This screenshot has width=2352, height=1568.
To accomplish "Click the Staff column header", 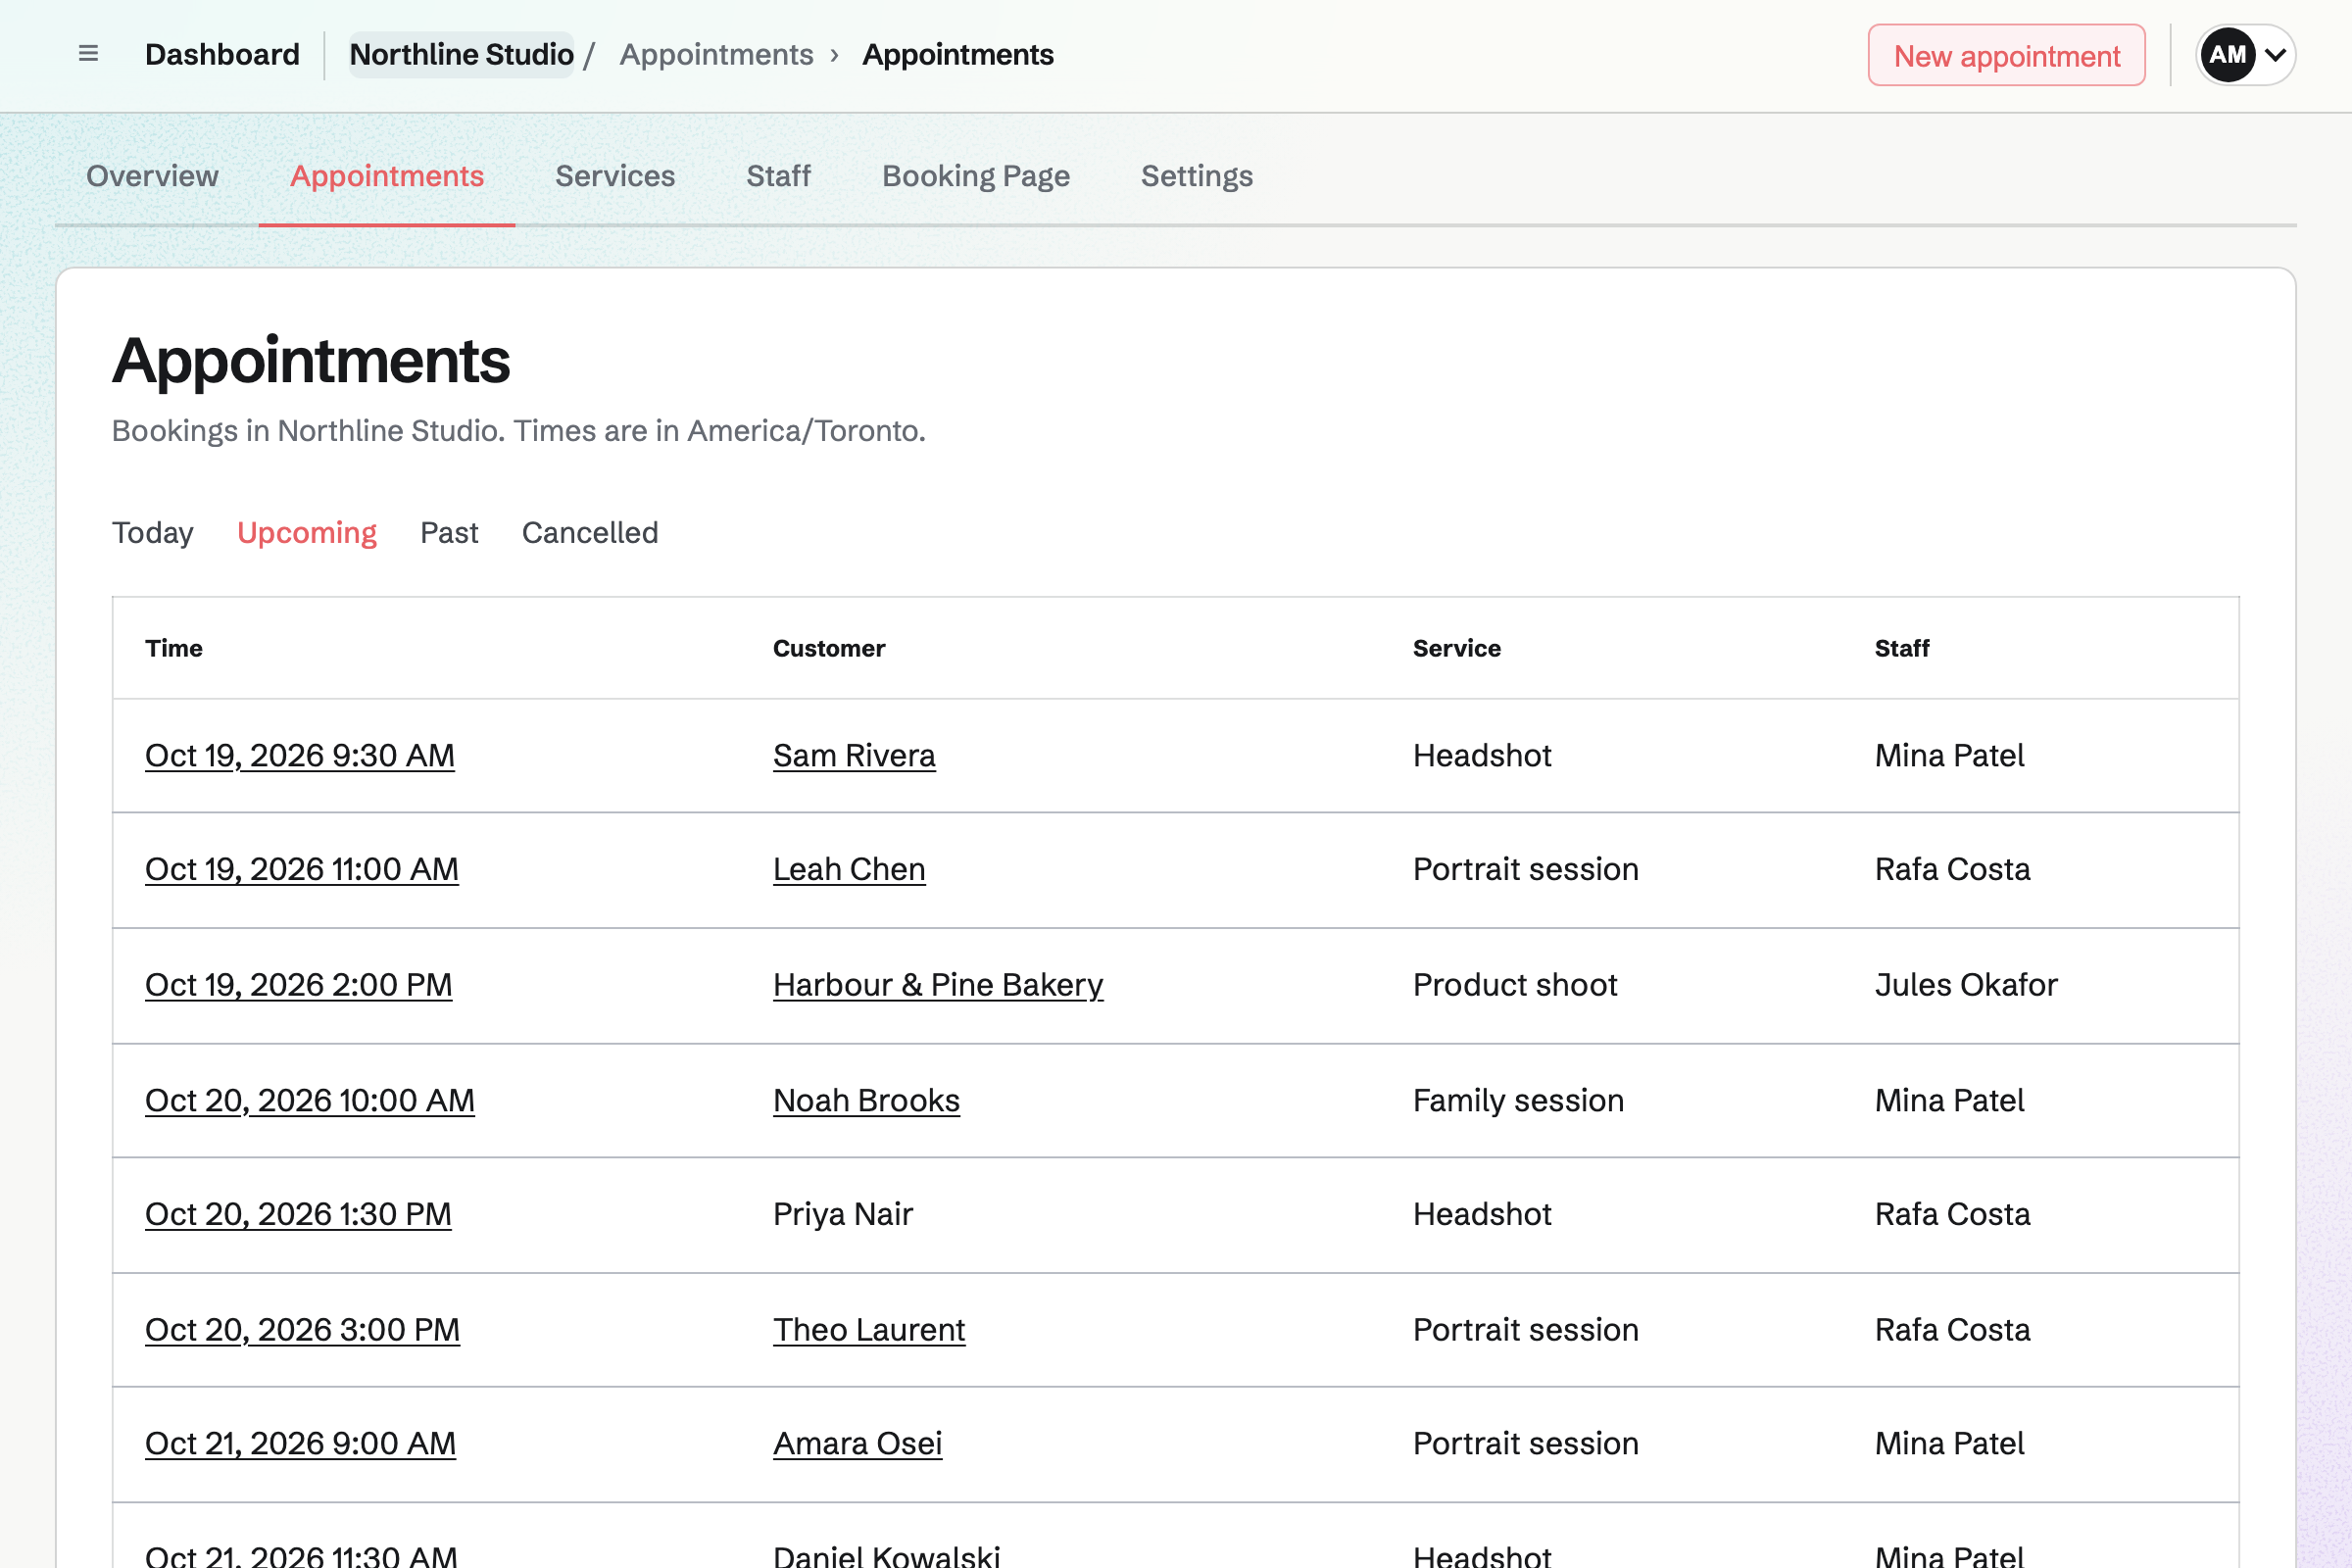I will tap(1902, 648).
